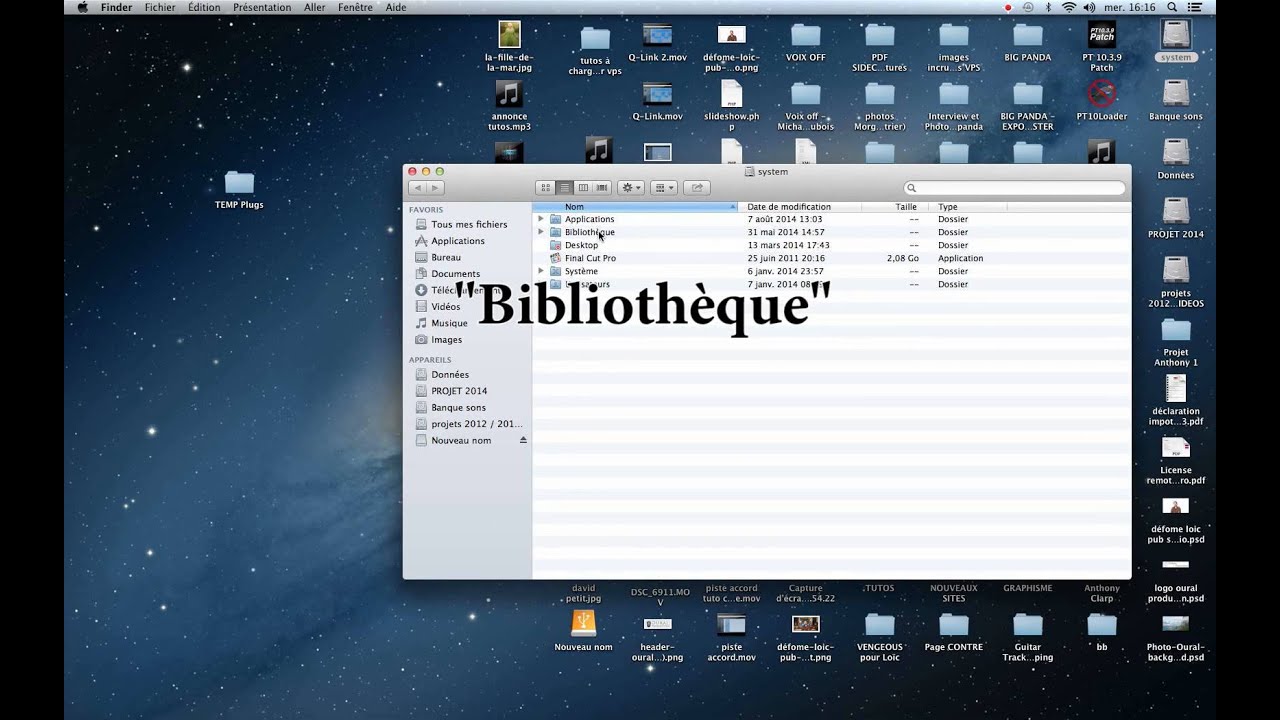Select the VOIX OFF desktop folder
This screenshot has height=720, width=1280.
pos(806,42)
